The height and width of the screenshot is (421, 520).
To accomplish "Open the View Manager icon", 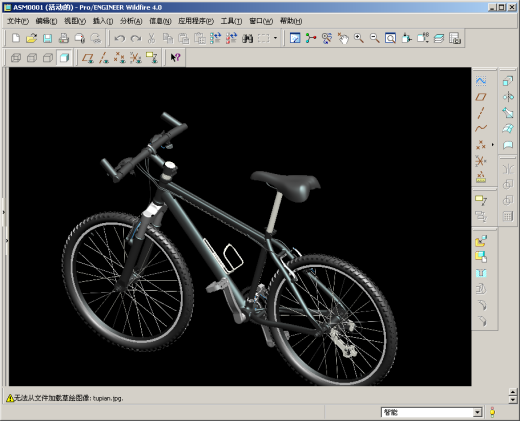I will [x=455, y=38].
